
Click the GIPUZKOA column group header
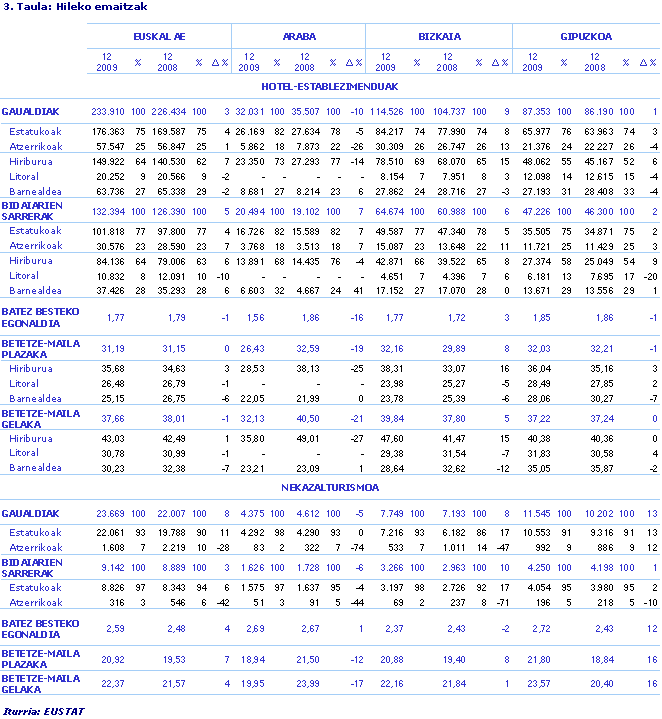coord(586,35)
